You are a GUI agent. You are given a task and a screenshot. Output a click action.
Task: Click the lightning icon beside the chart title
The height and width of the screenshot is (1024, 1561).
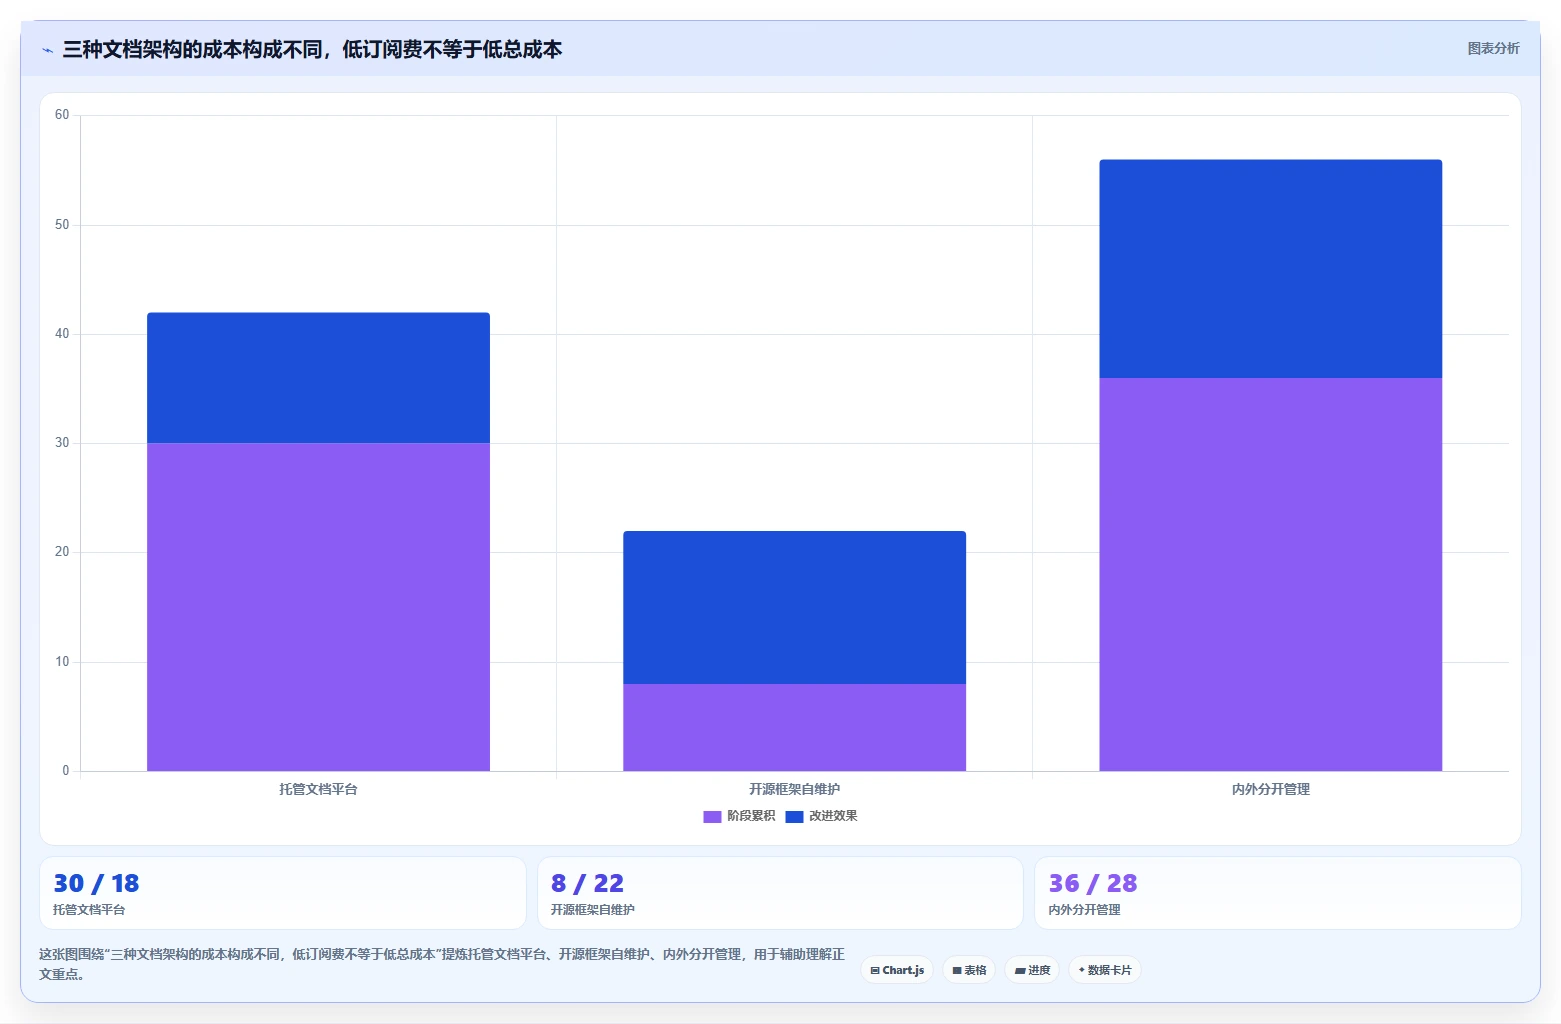47,50
